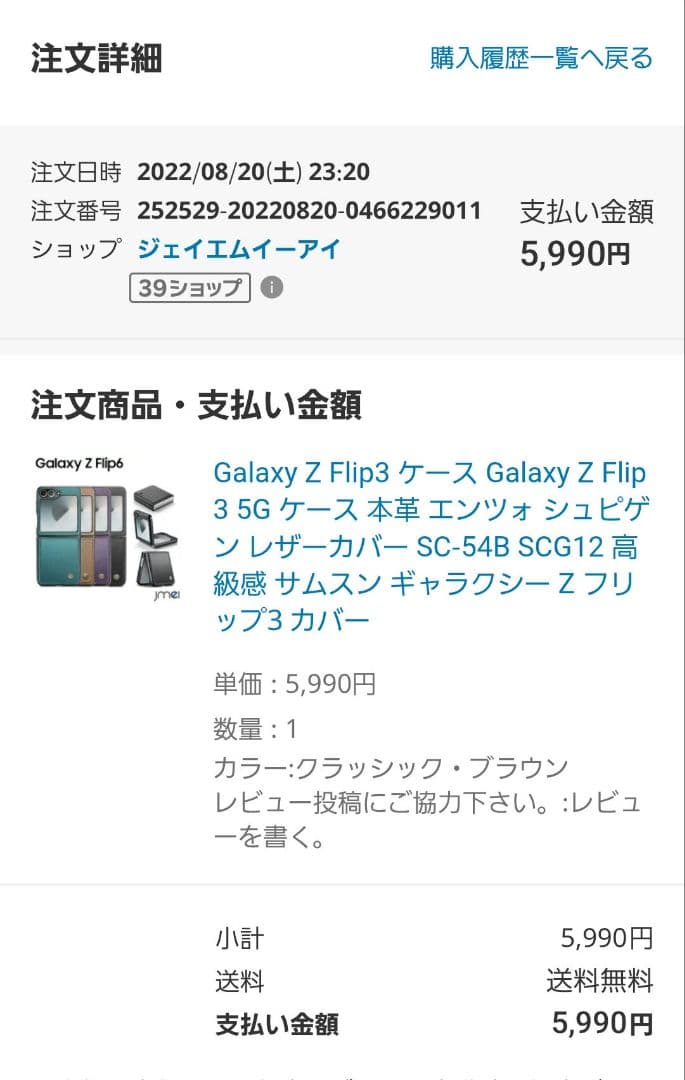Open the ジェイエムイーアイ shop page
685x1080 pixels.
(x=239, y=249)
